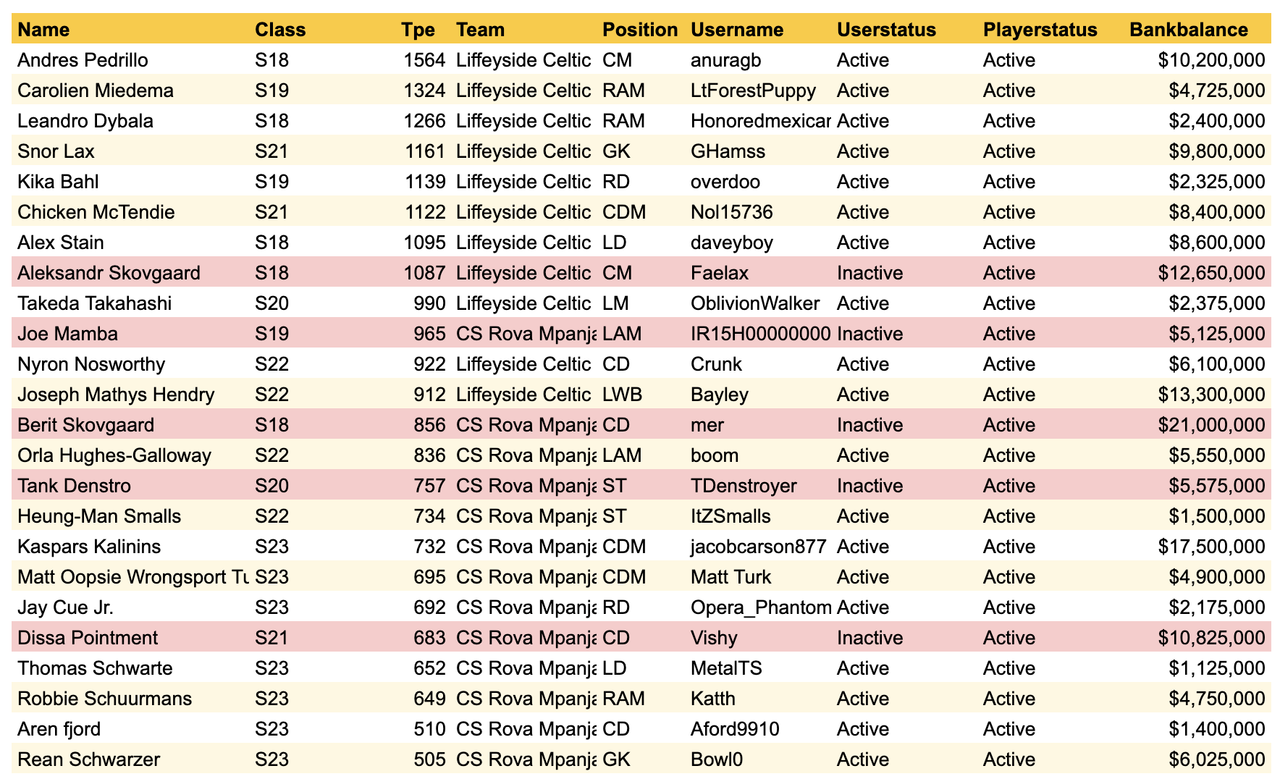
Task: Select the Nyron Nosworthy name cell
Action: 91,364
